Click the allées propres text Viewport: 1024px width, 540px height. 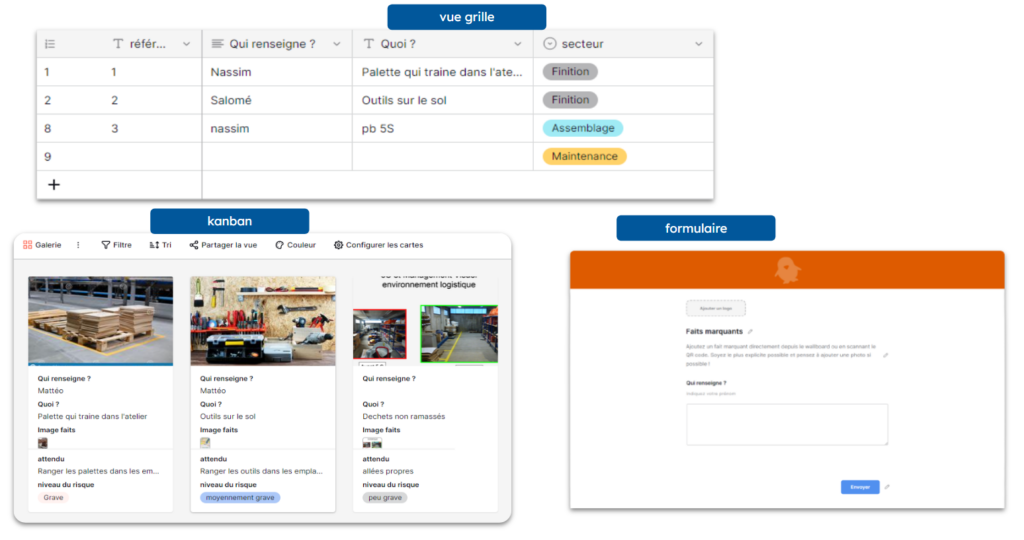[388, 471]
